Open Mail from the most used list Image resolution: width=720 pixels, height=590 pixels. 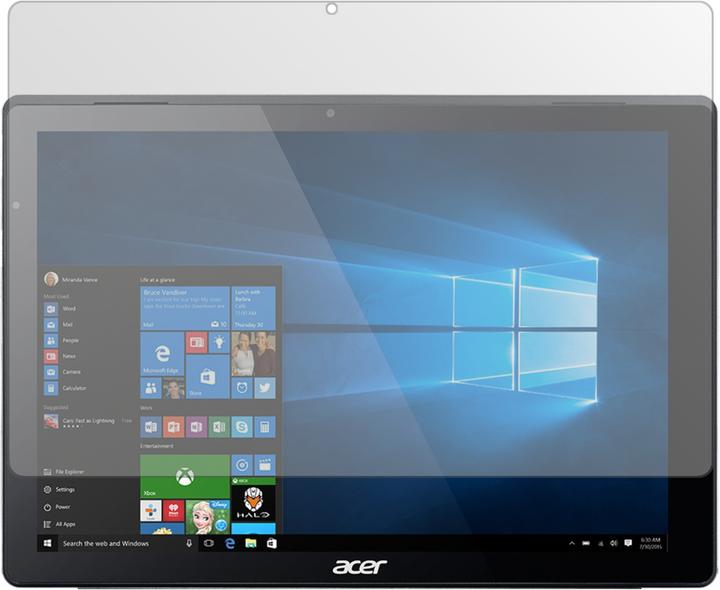pyautogui.click(x=58, y=325)
